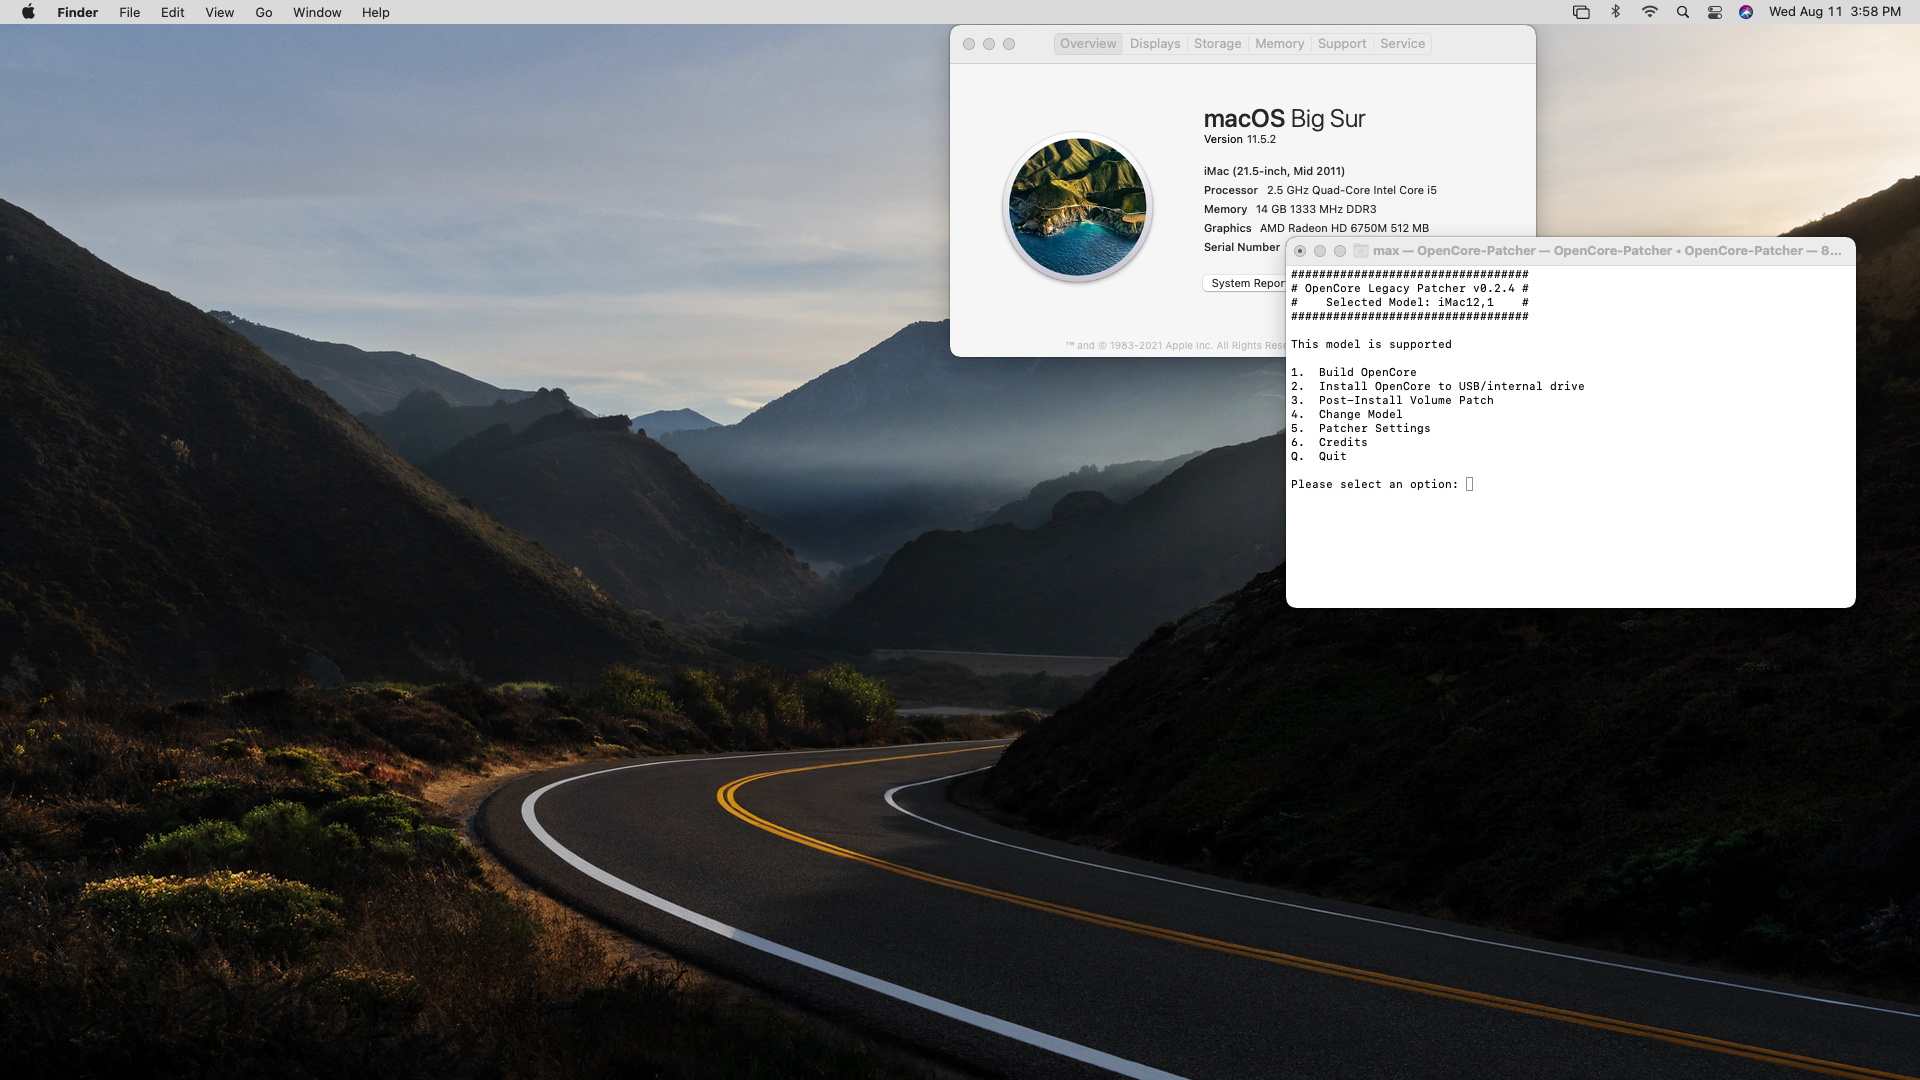Click the Memory 14 GB 1333 MHz line
1920x1080 pixels.
coord(1290,209)
